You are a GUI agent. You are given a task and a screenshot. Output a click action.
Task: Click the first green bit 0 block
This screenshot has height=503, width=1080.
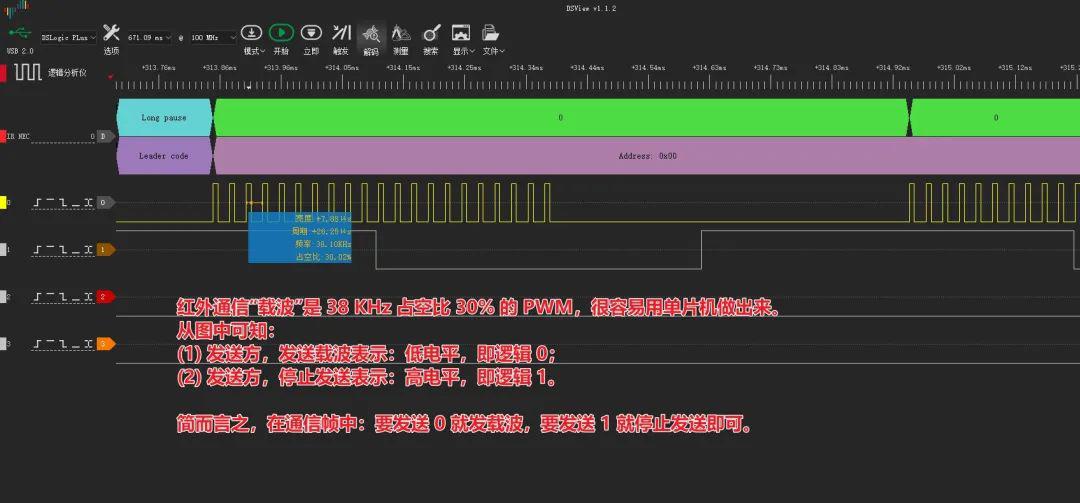[x=561, y=117]
